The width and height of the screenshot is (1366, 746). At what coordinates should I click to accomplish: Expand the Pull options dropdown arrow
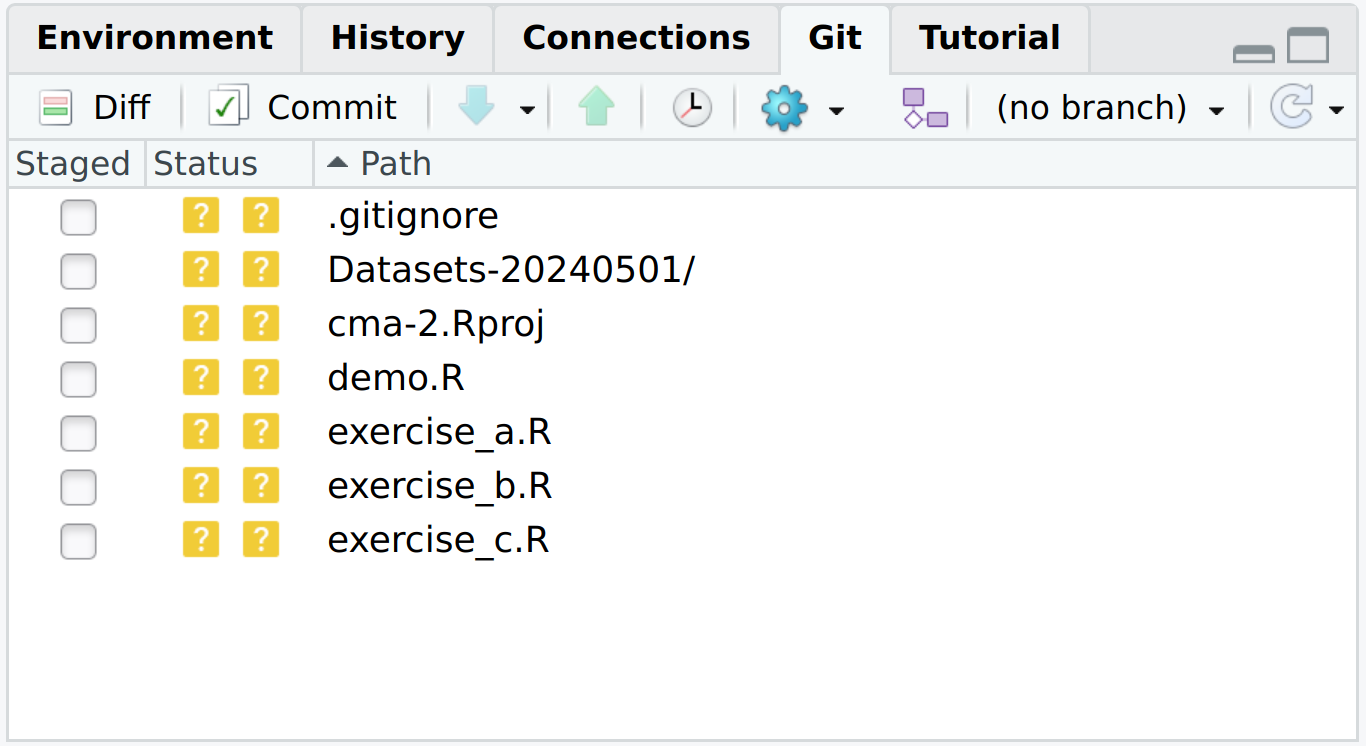point(527,109)
